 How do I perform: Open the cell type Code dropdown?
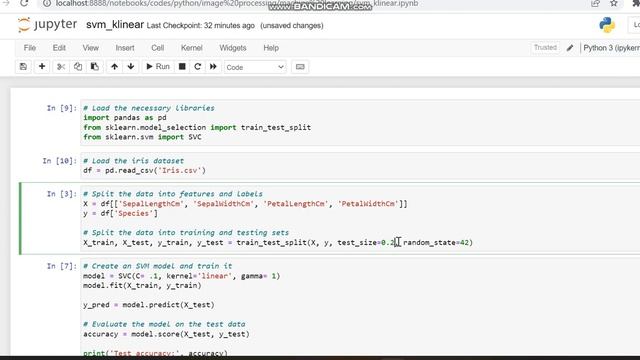(255, 67)
